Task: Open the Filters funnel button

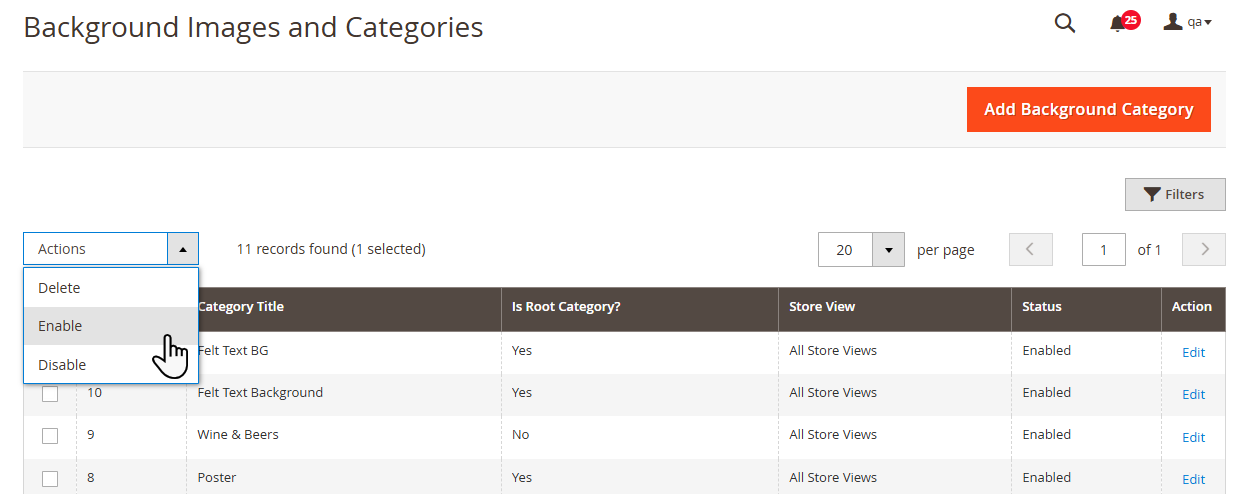Action: pyautogui.click(x=1174, y=194)
